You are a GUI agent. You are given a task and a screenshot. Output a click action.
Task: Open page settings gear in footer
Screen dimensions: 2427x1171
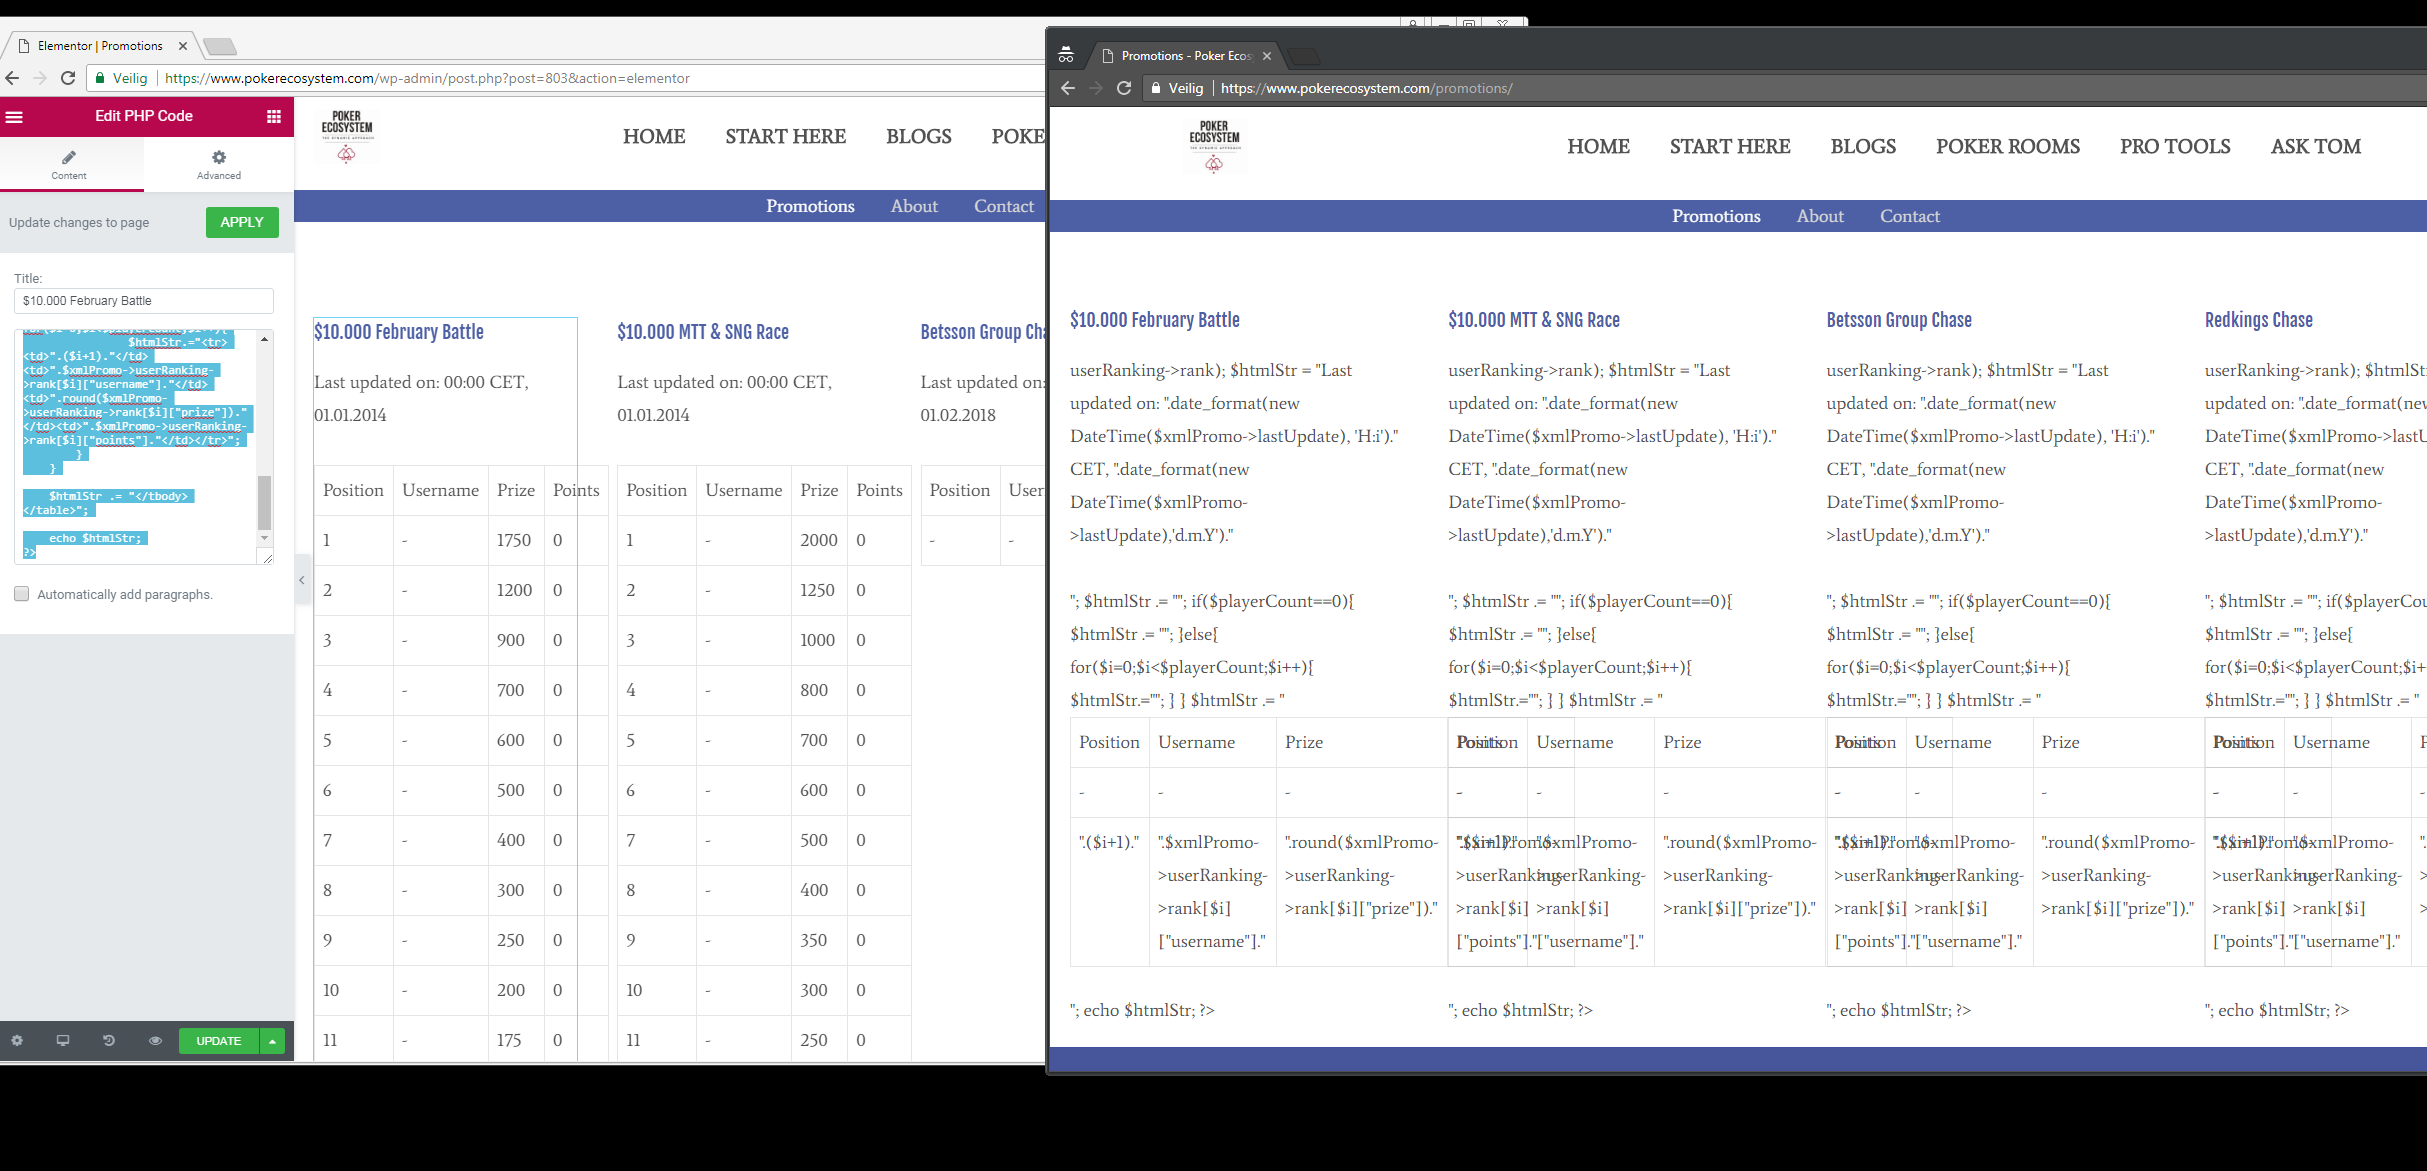pos(17,1040)
